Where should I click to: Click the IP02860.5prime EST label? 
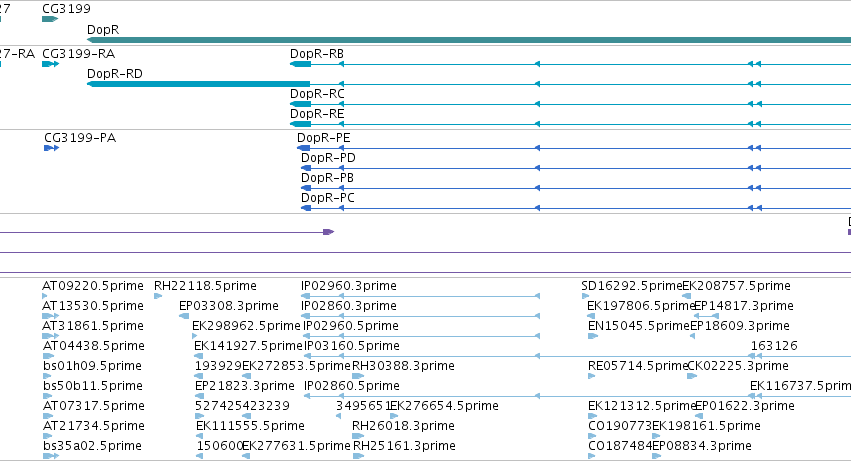[x=352, y=386]
